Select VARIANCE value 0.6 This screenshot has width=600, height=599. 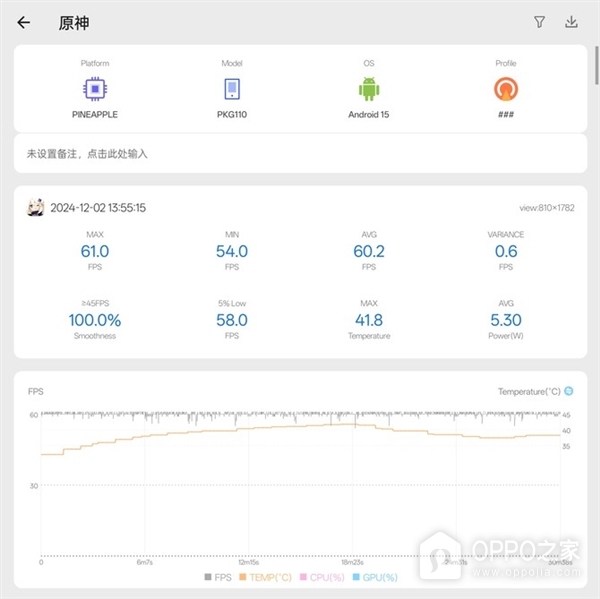click(x=506, y=251)
